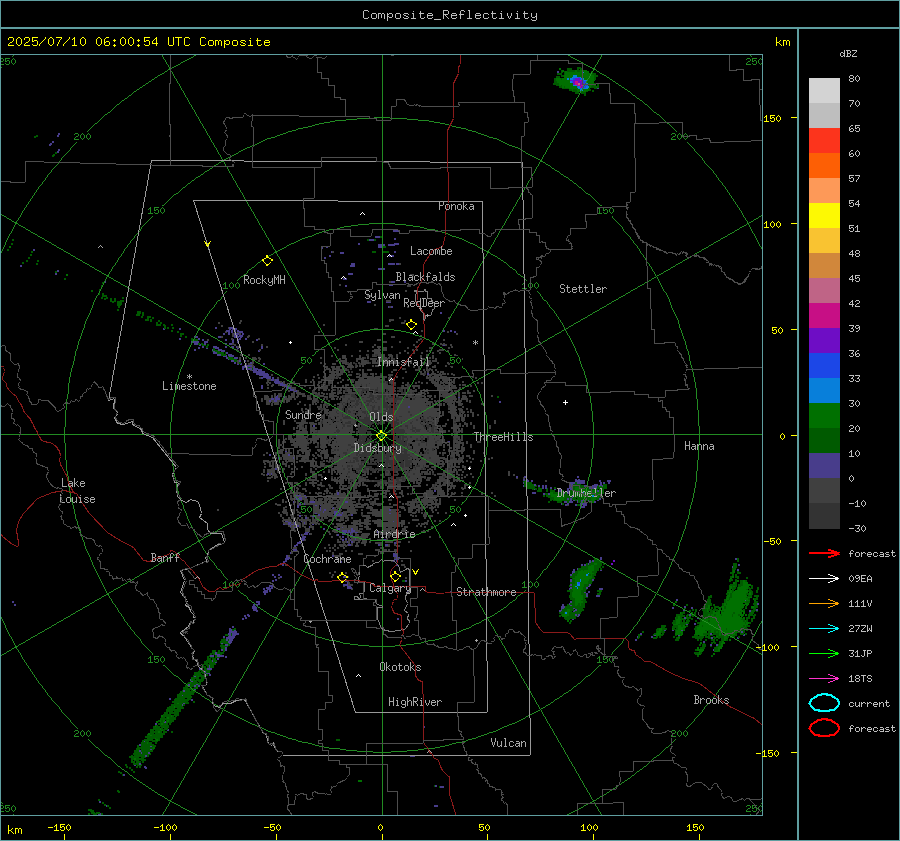The height and width of the screenshot is (841, 900).
Task: Click the green echo east of Strathmore
Action: tap(580, 590)
